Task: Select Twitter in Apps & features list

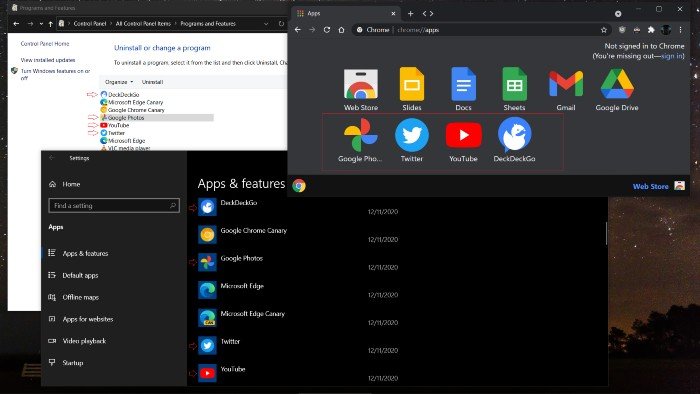Action: (x=299, y=346)
